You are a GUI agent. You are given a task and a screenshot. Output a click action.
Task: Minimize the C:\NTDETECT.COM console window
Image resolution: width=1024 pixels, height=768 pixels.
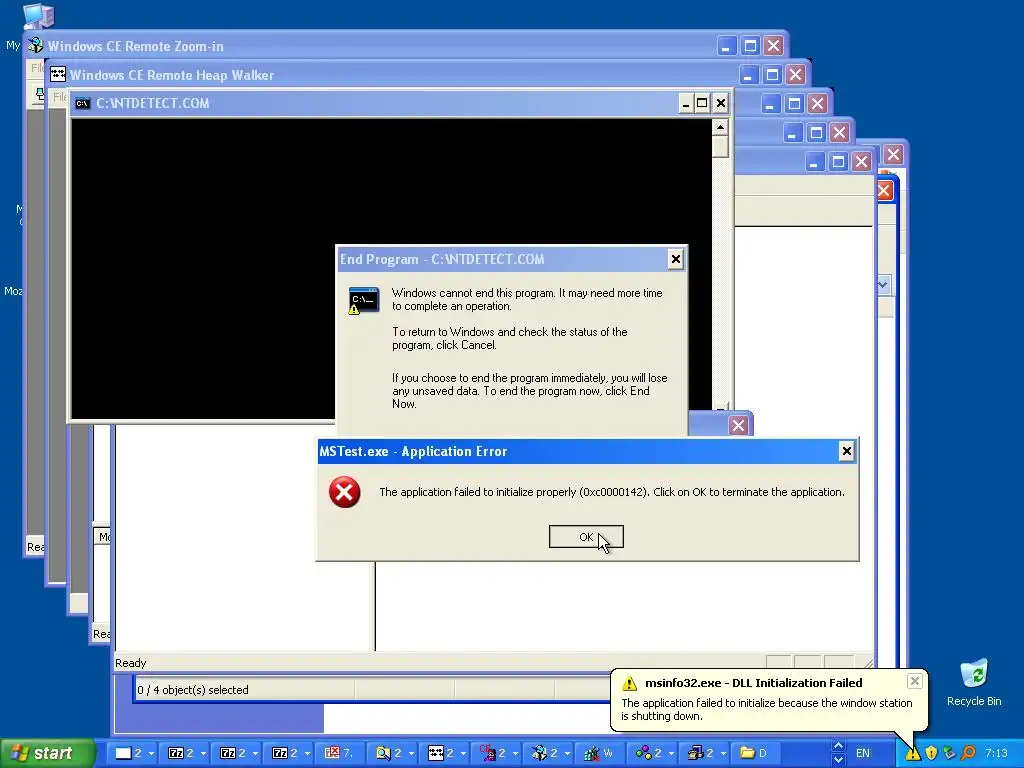[x=685, y=103]
